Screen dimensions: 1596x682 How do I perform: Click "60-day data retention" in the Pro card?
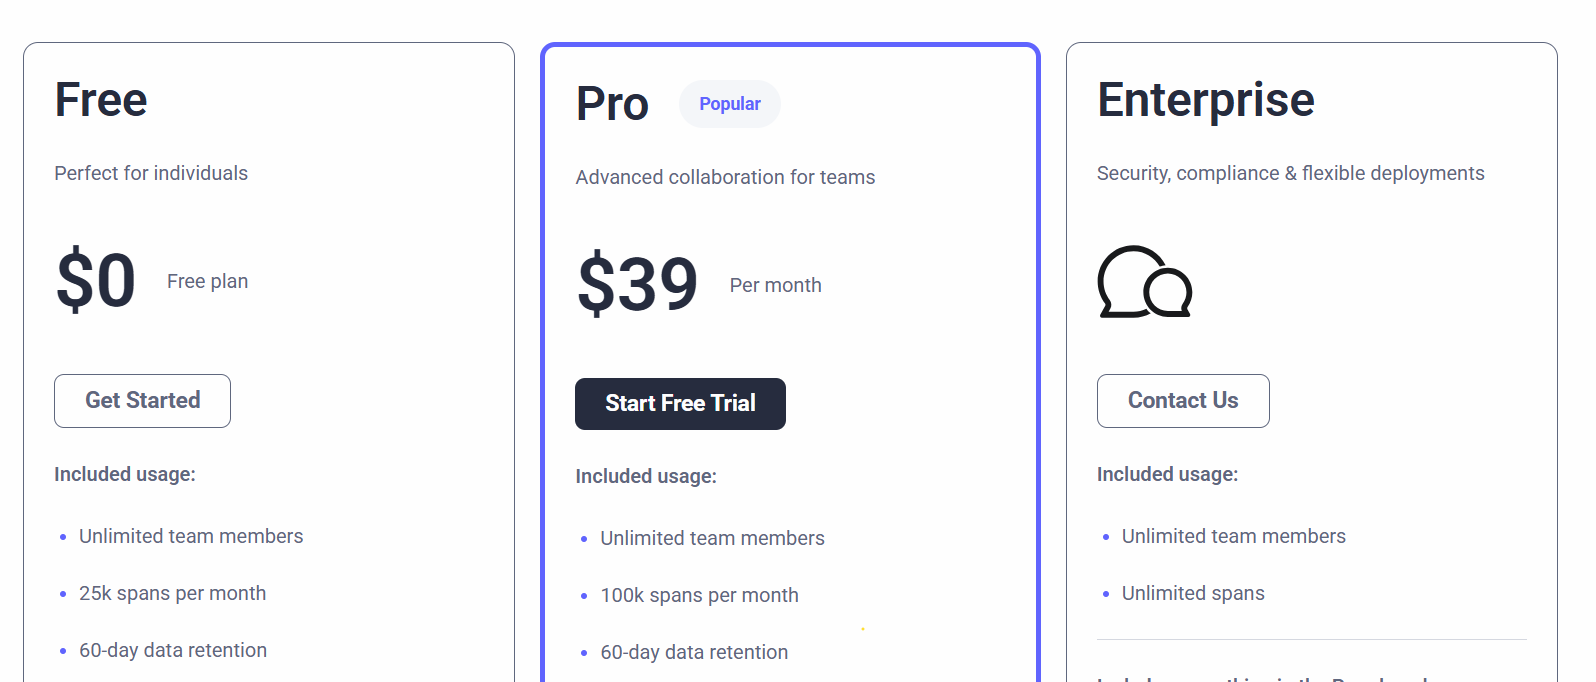click(x=694, y=652)
